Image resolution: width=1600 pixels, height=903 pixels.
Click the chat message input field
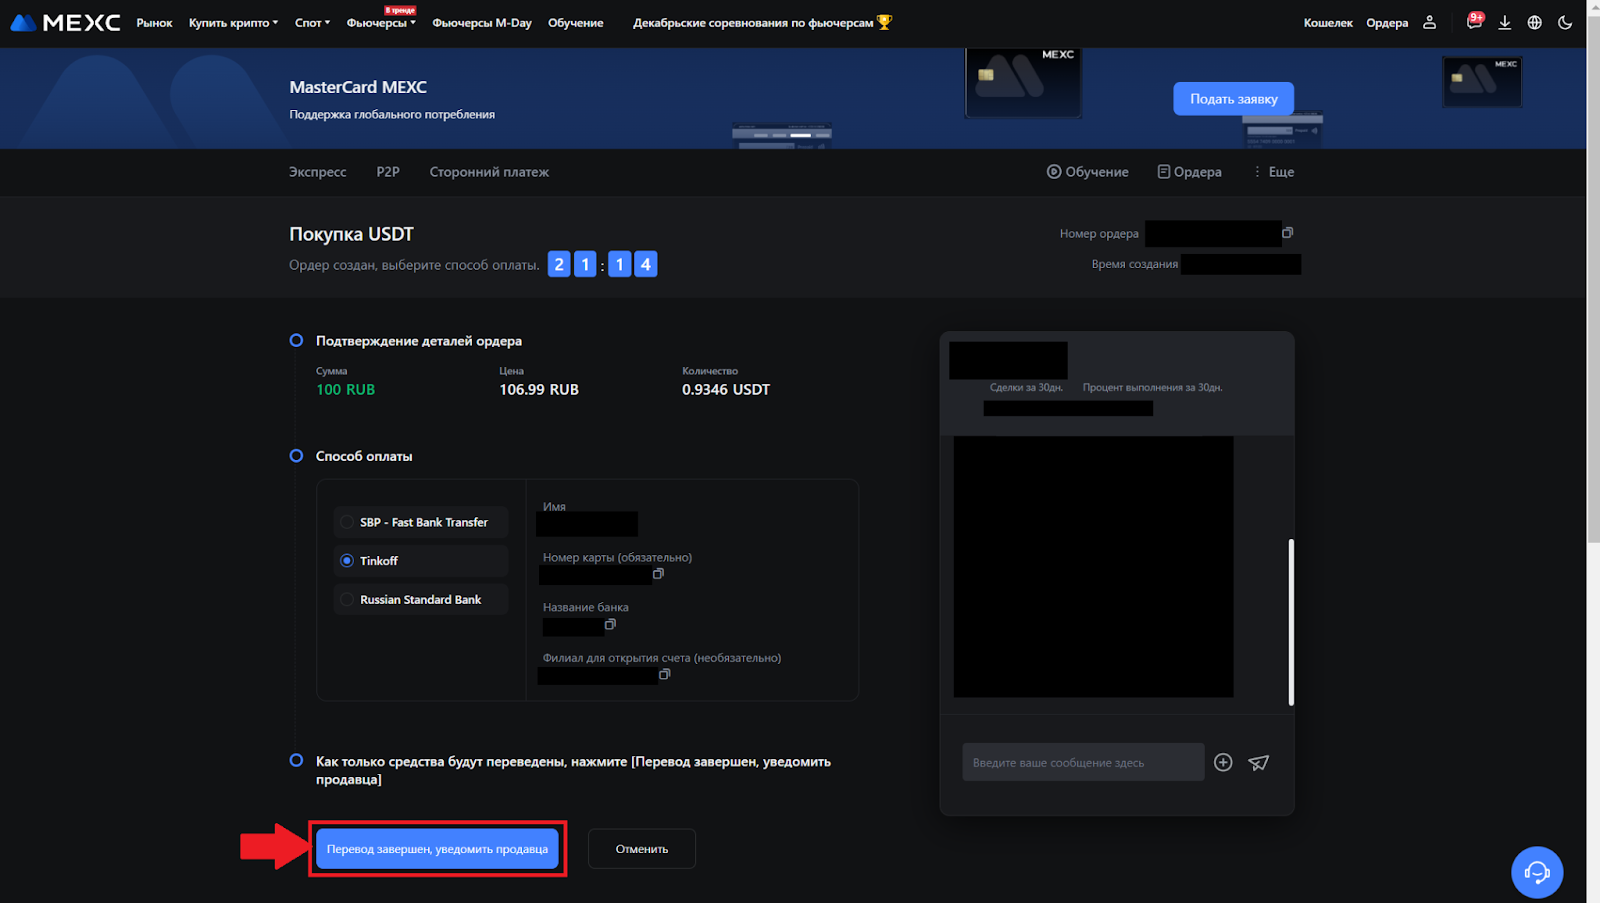[1082, 763]
